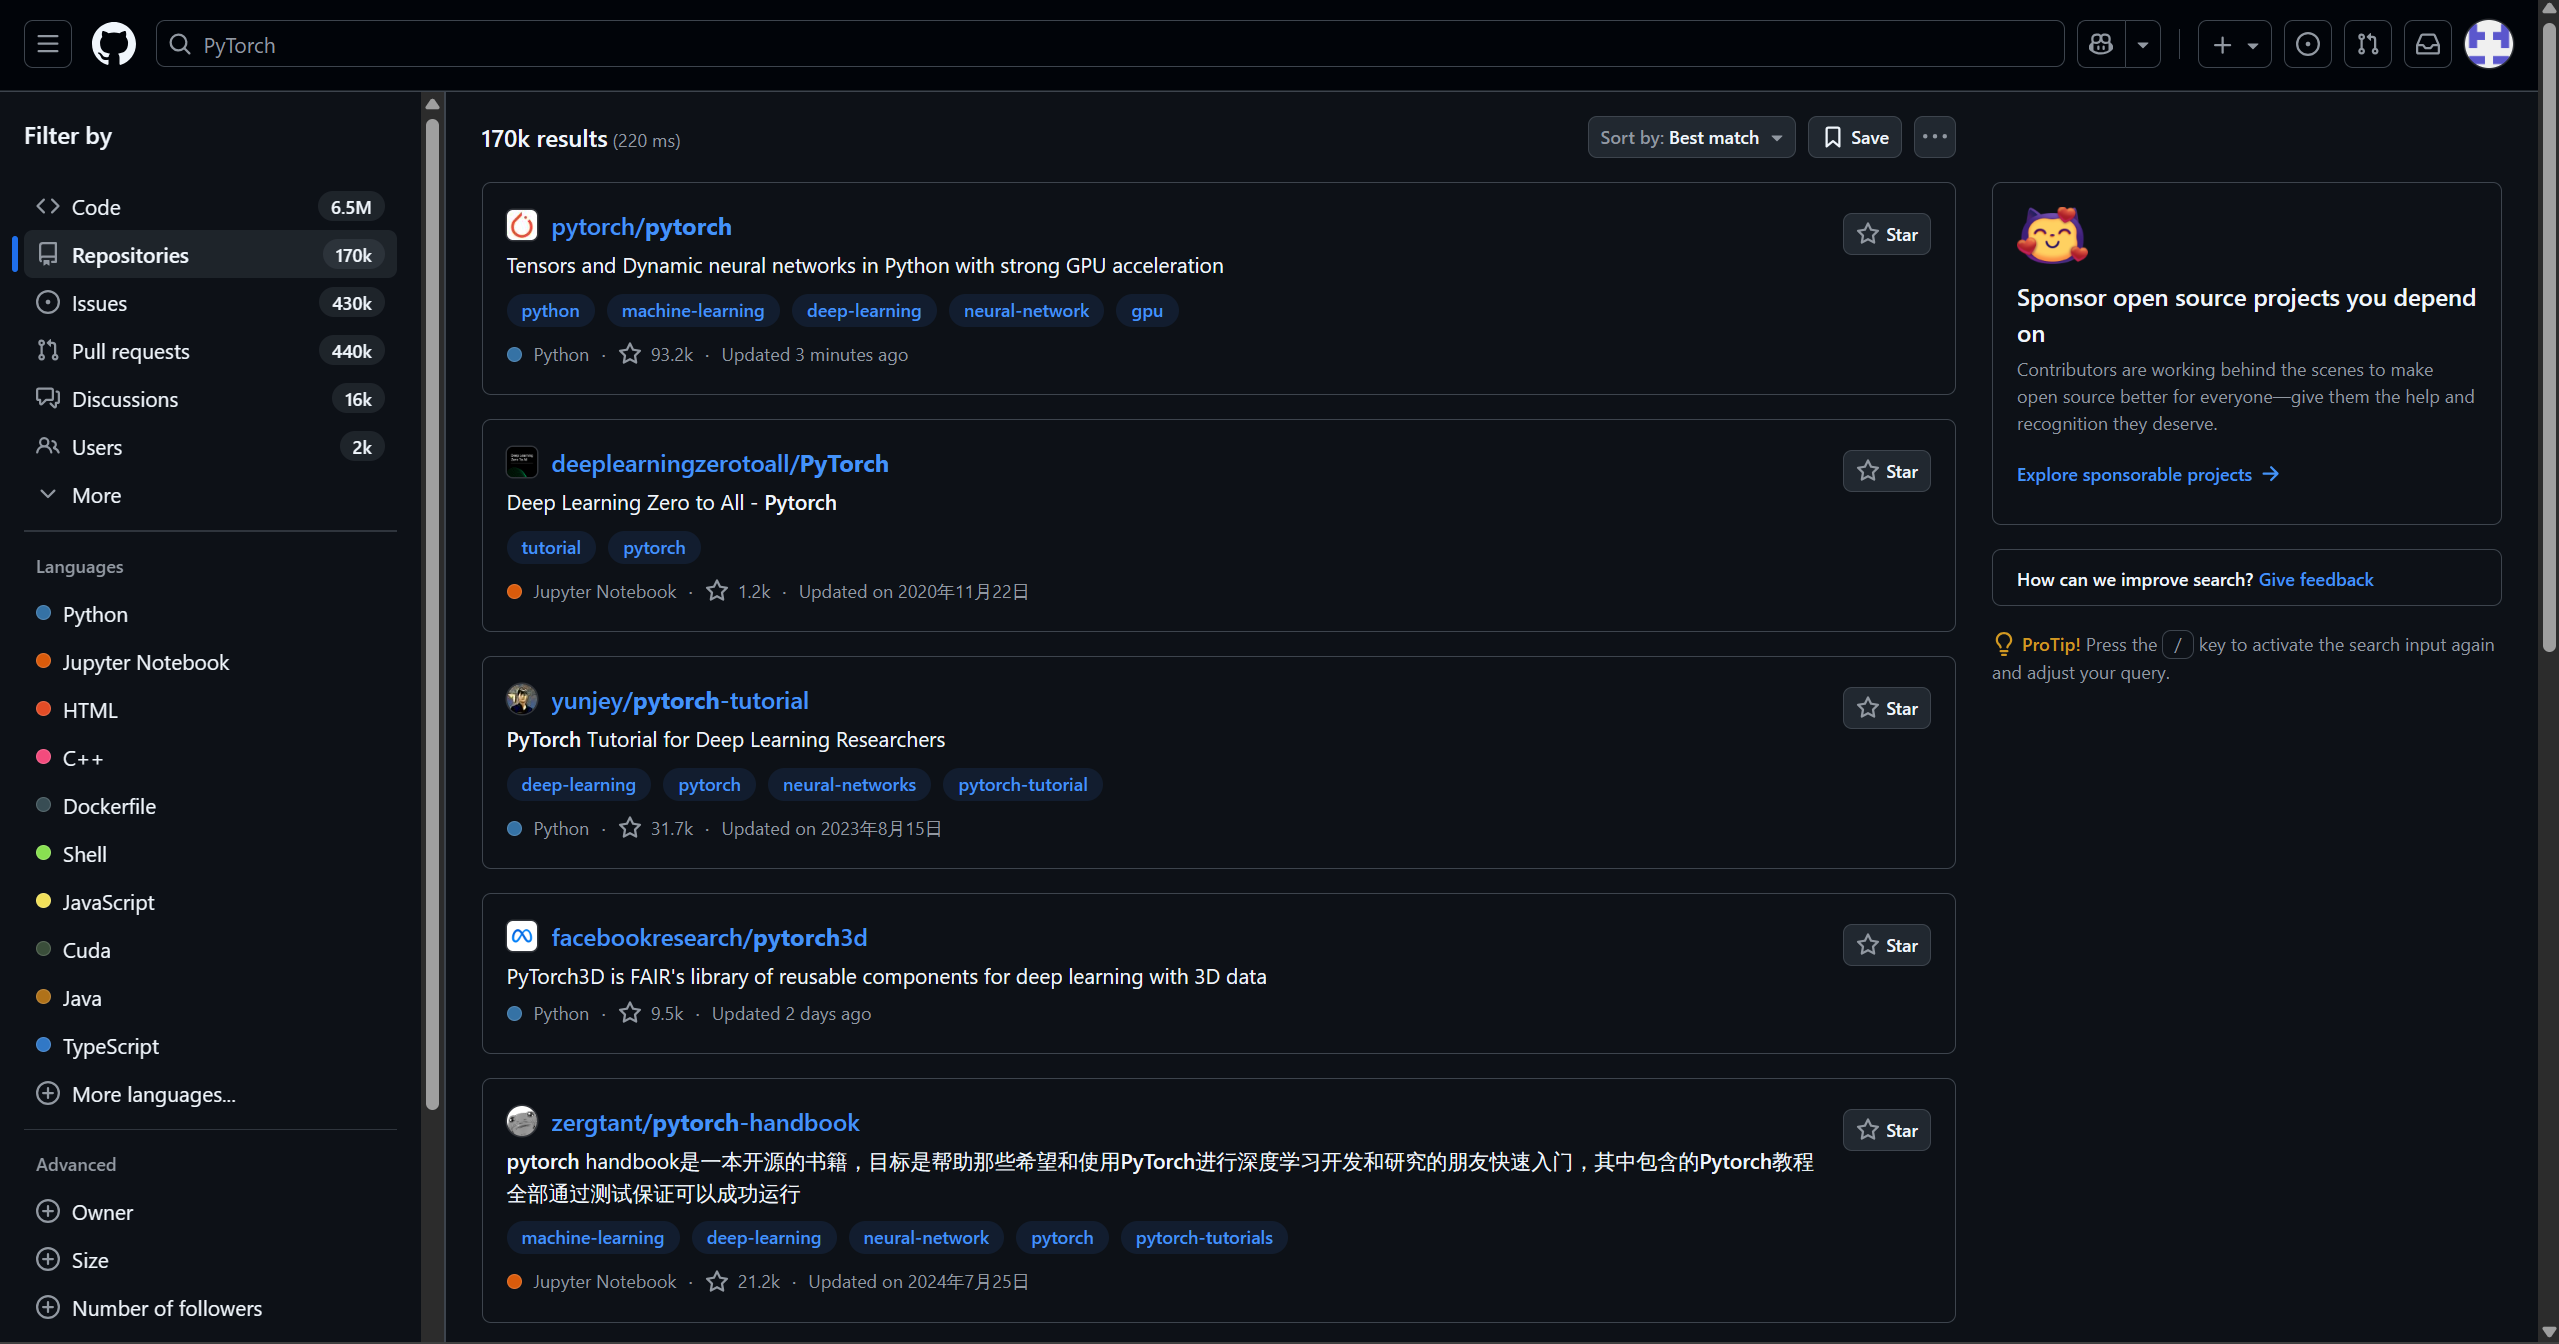Open the user profile avatar
This screenshot has width=2559, height=1344.
pyautogui.click(x=2488, y=44)
